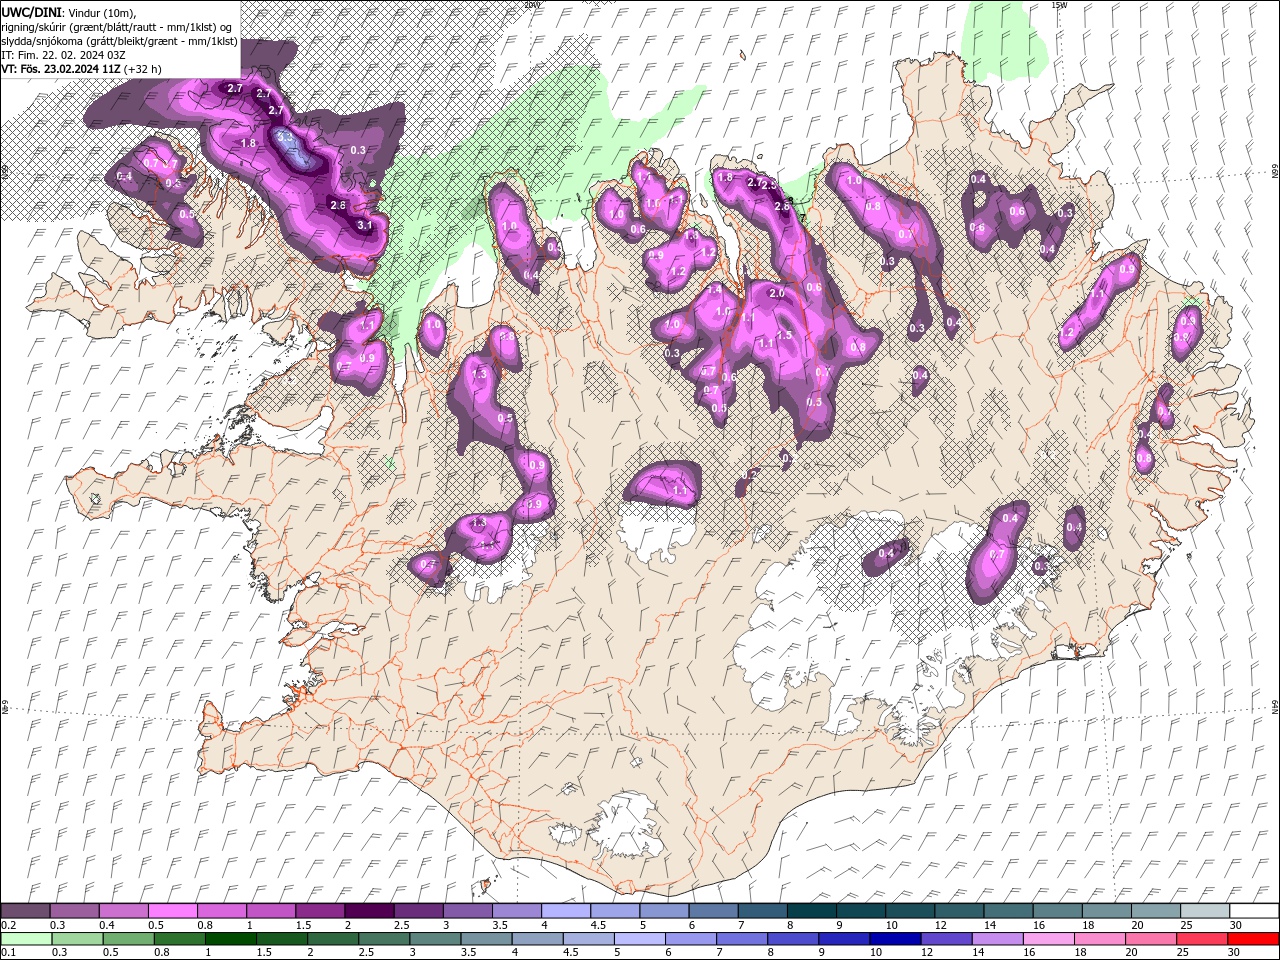Click rain legend swatch between 0.1 and 0.3
Image resolution: width=1280 pixels, height=960 pixels.
point(25,938)
